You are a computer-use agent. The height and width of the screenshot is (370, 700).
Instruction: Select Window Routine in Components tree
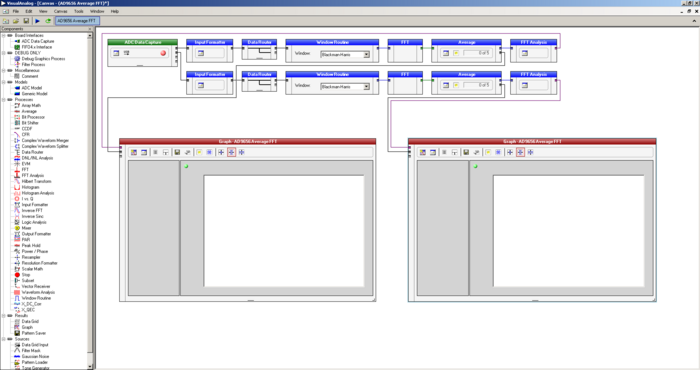[x=36, y=298]
